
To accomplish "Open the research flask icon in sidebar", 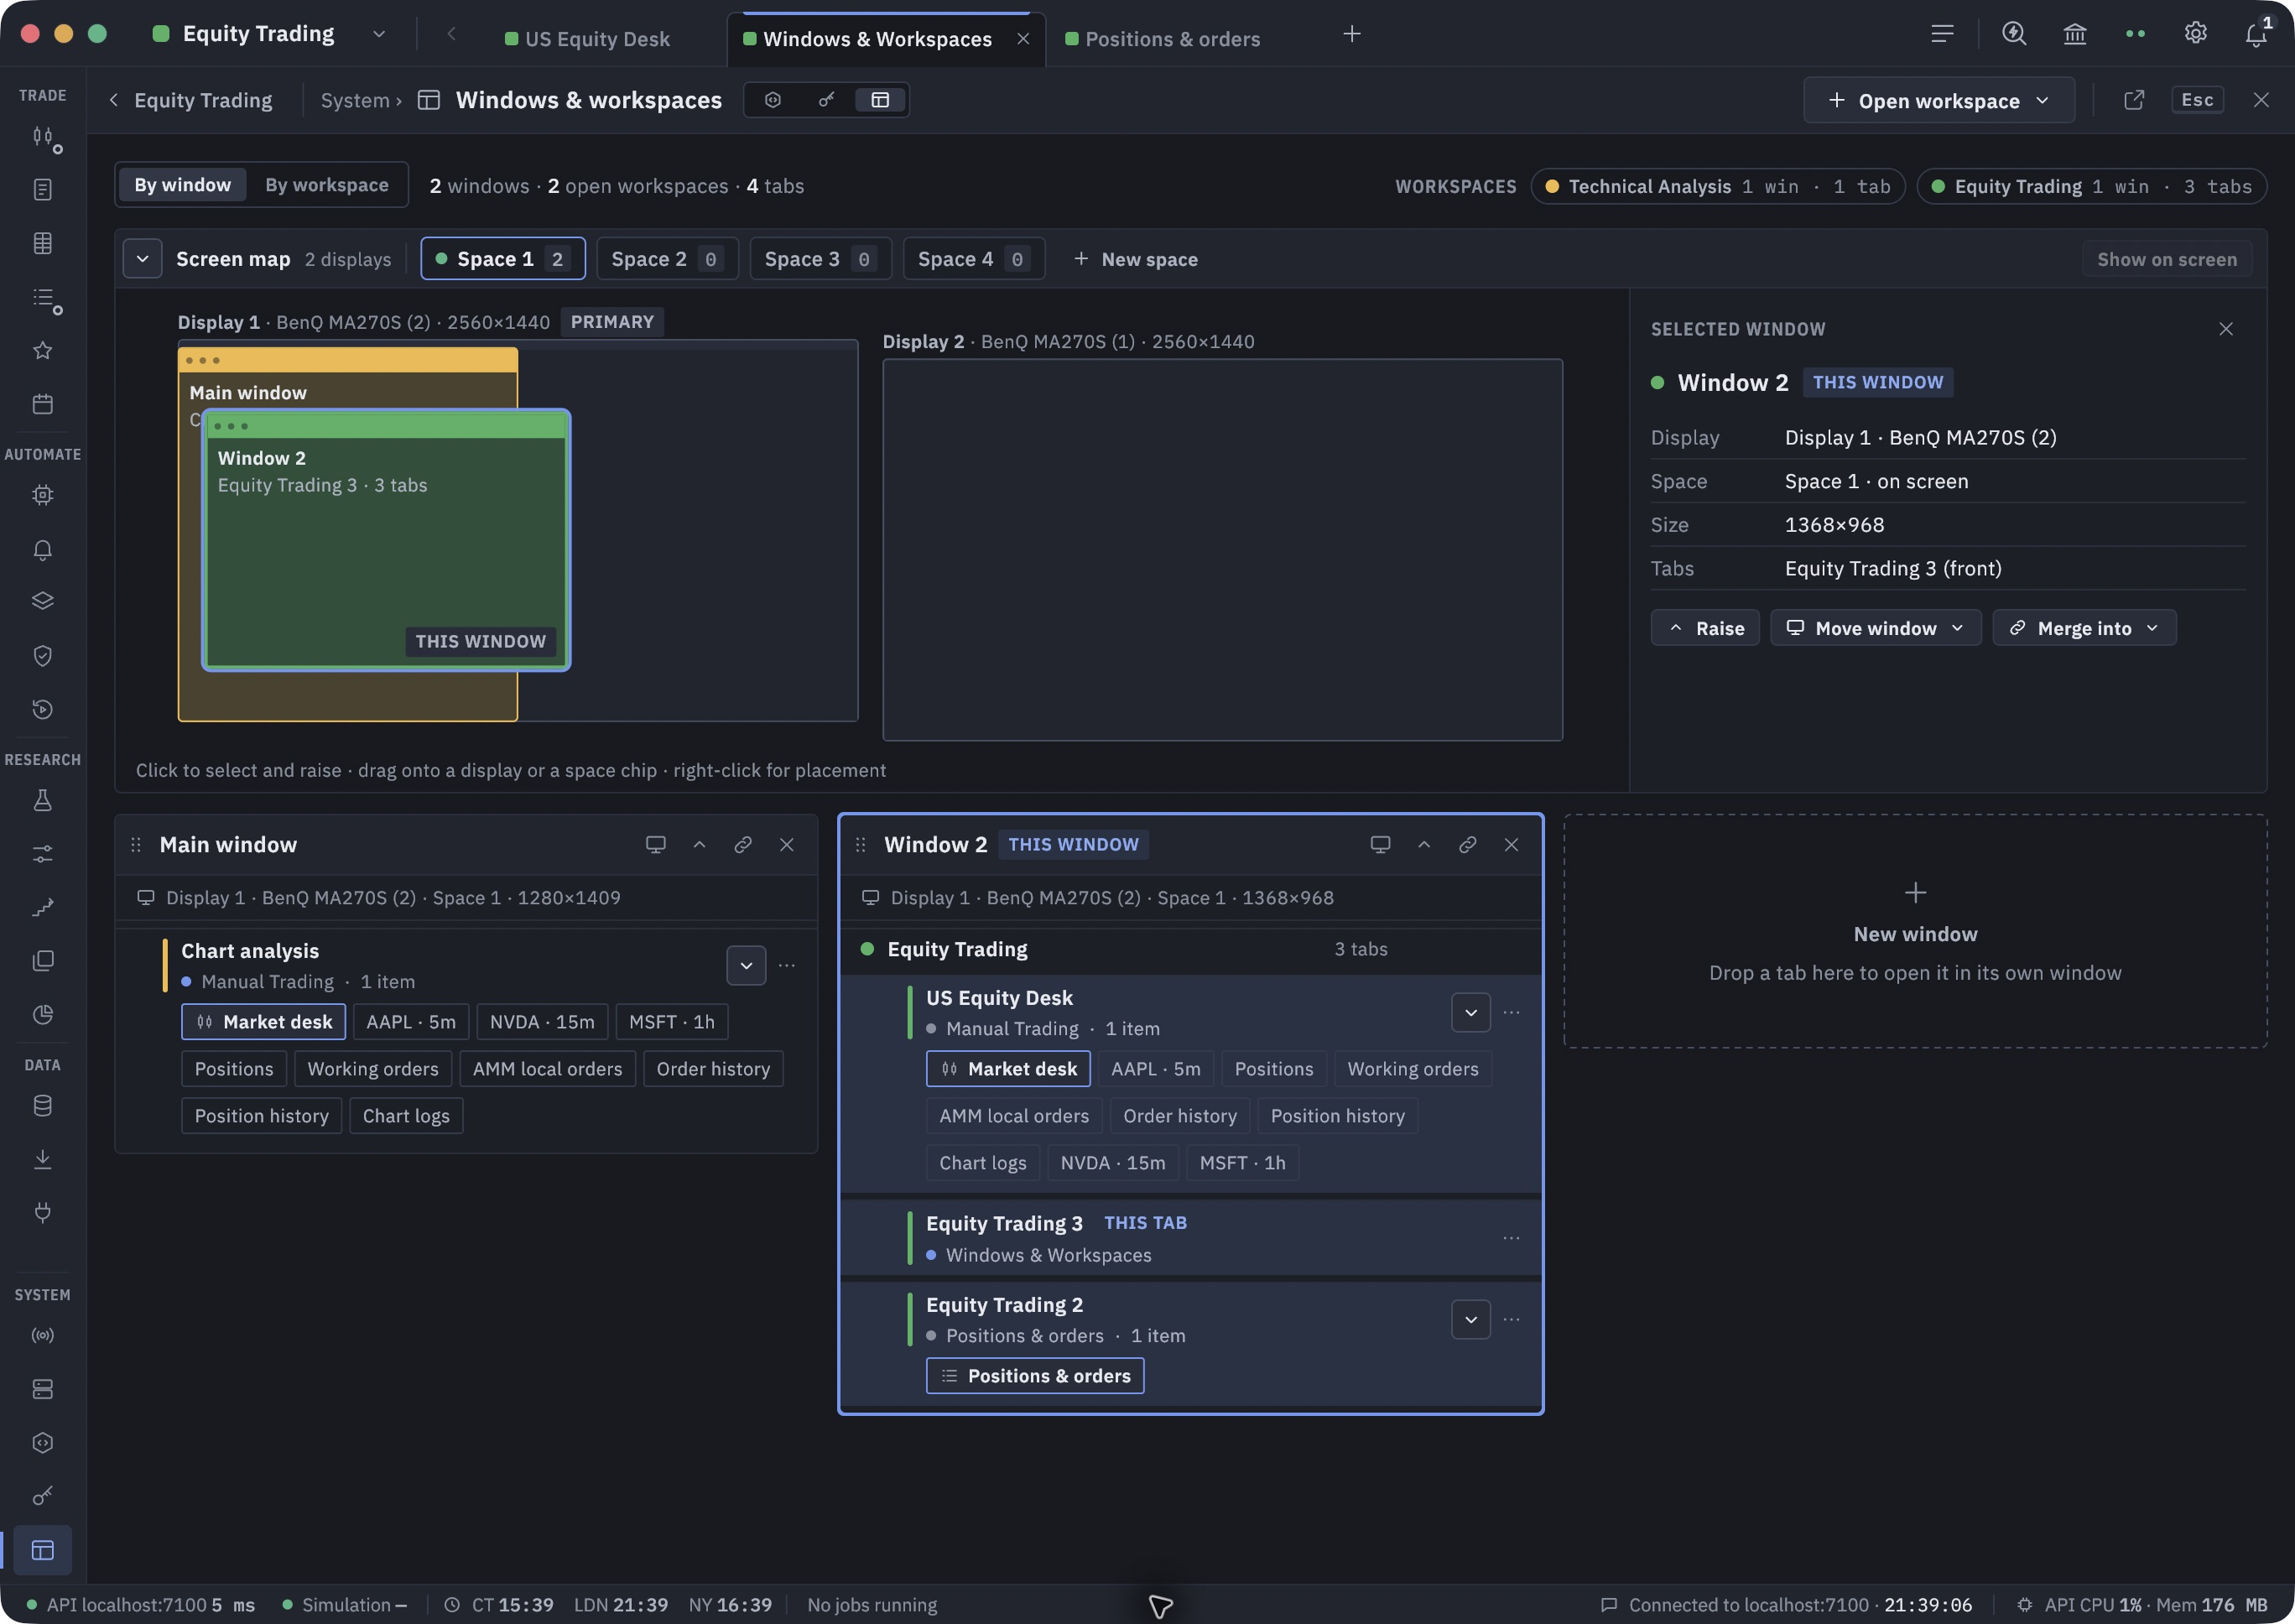I will (x=43, y=800).
